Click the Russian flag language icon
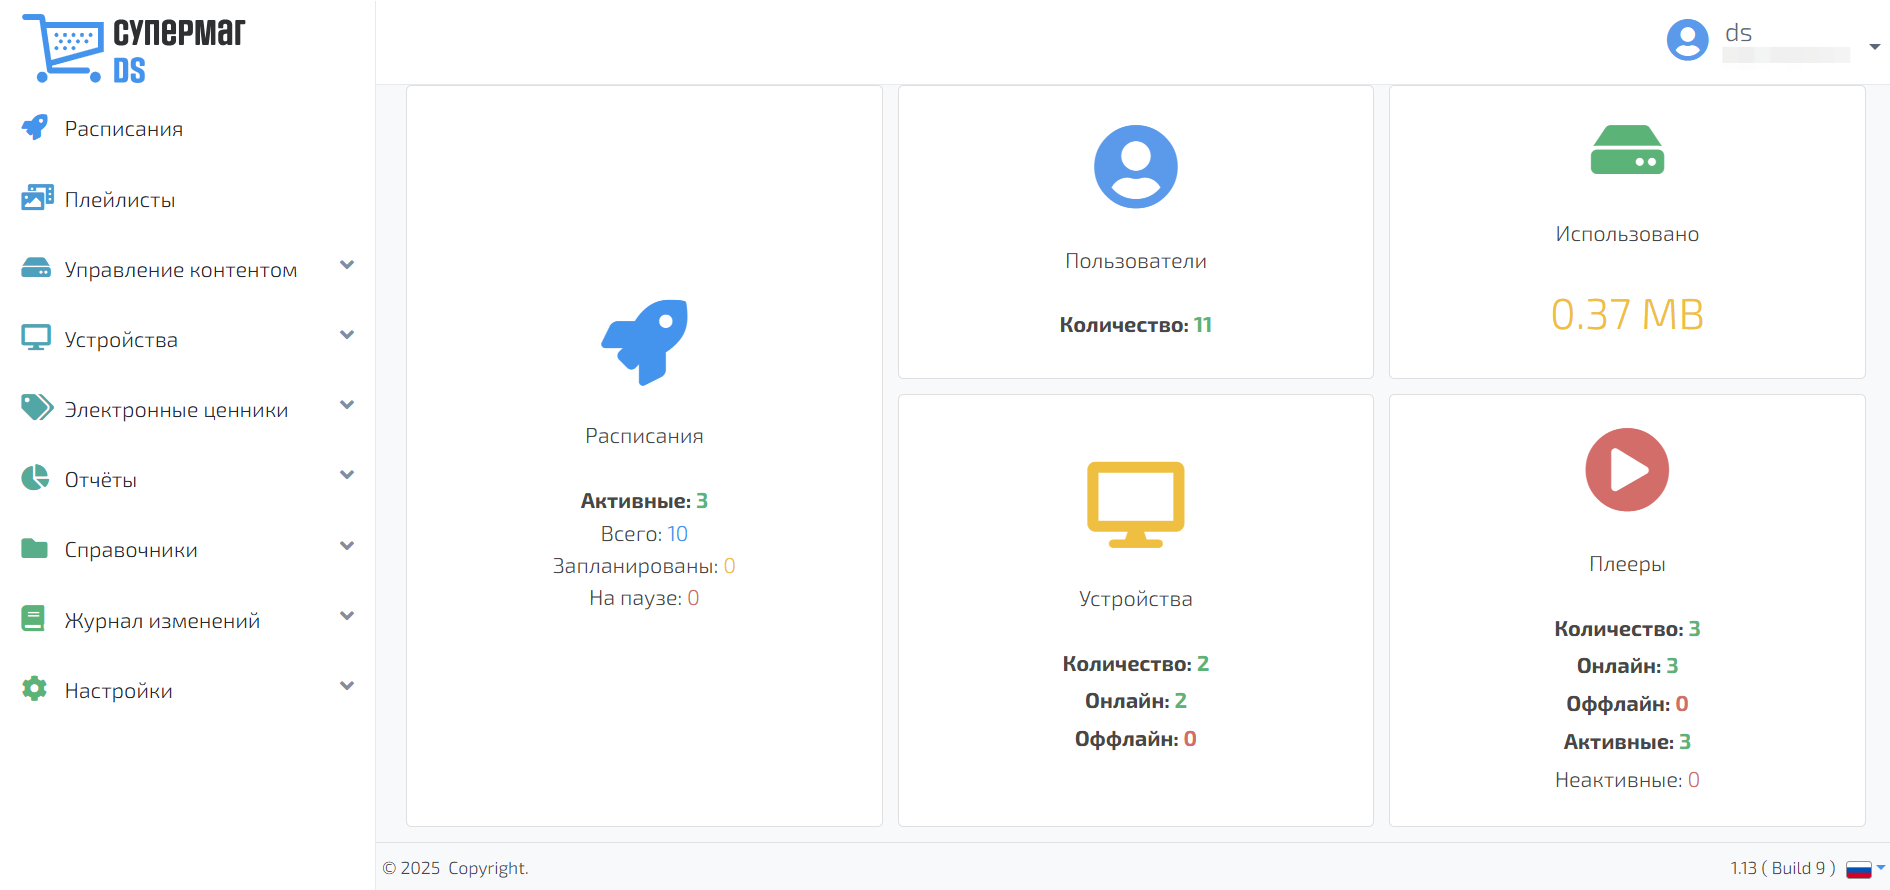 coord(1859,869)
